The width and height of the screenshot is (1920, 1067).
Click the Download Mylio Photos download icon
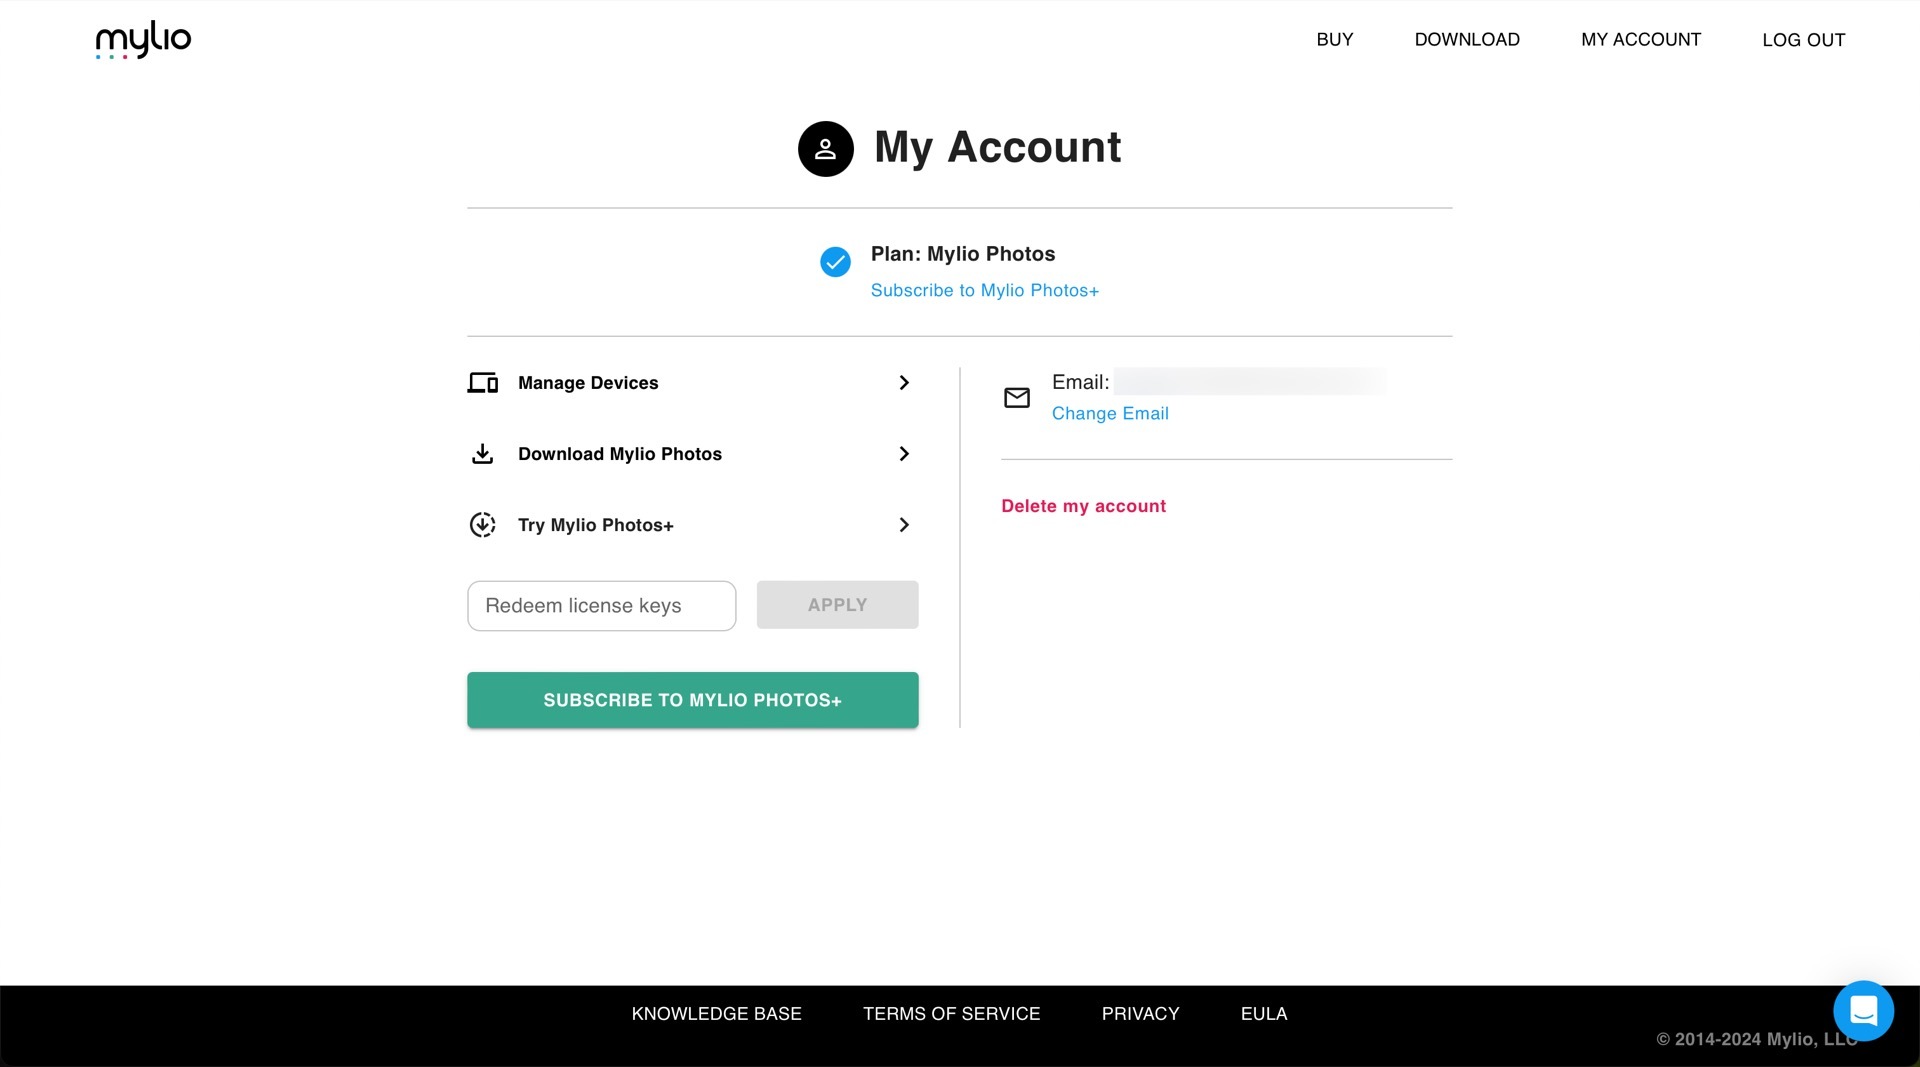pos(483,454)
